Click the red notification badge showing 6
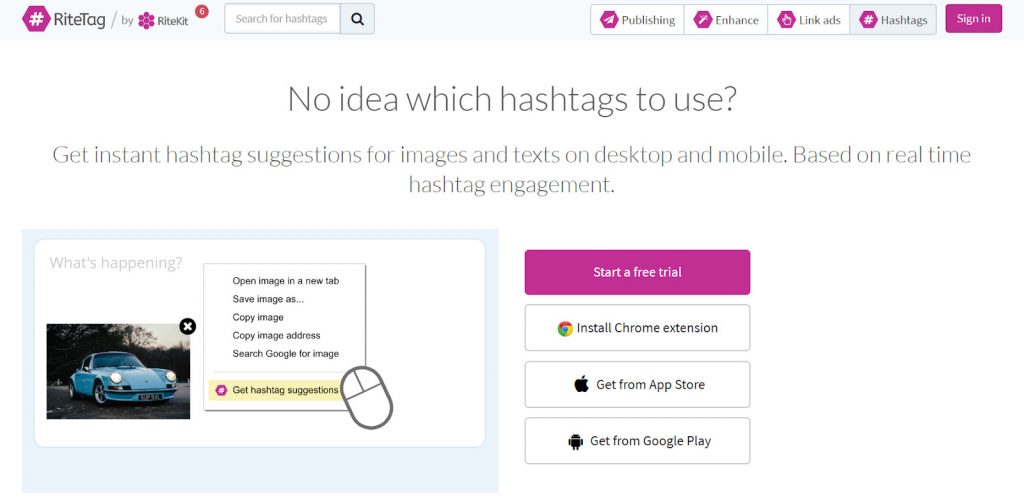The height and width of the screenshot is (497, 1024). [x=202, y=11]
